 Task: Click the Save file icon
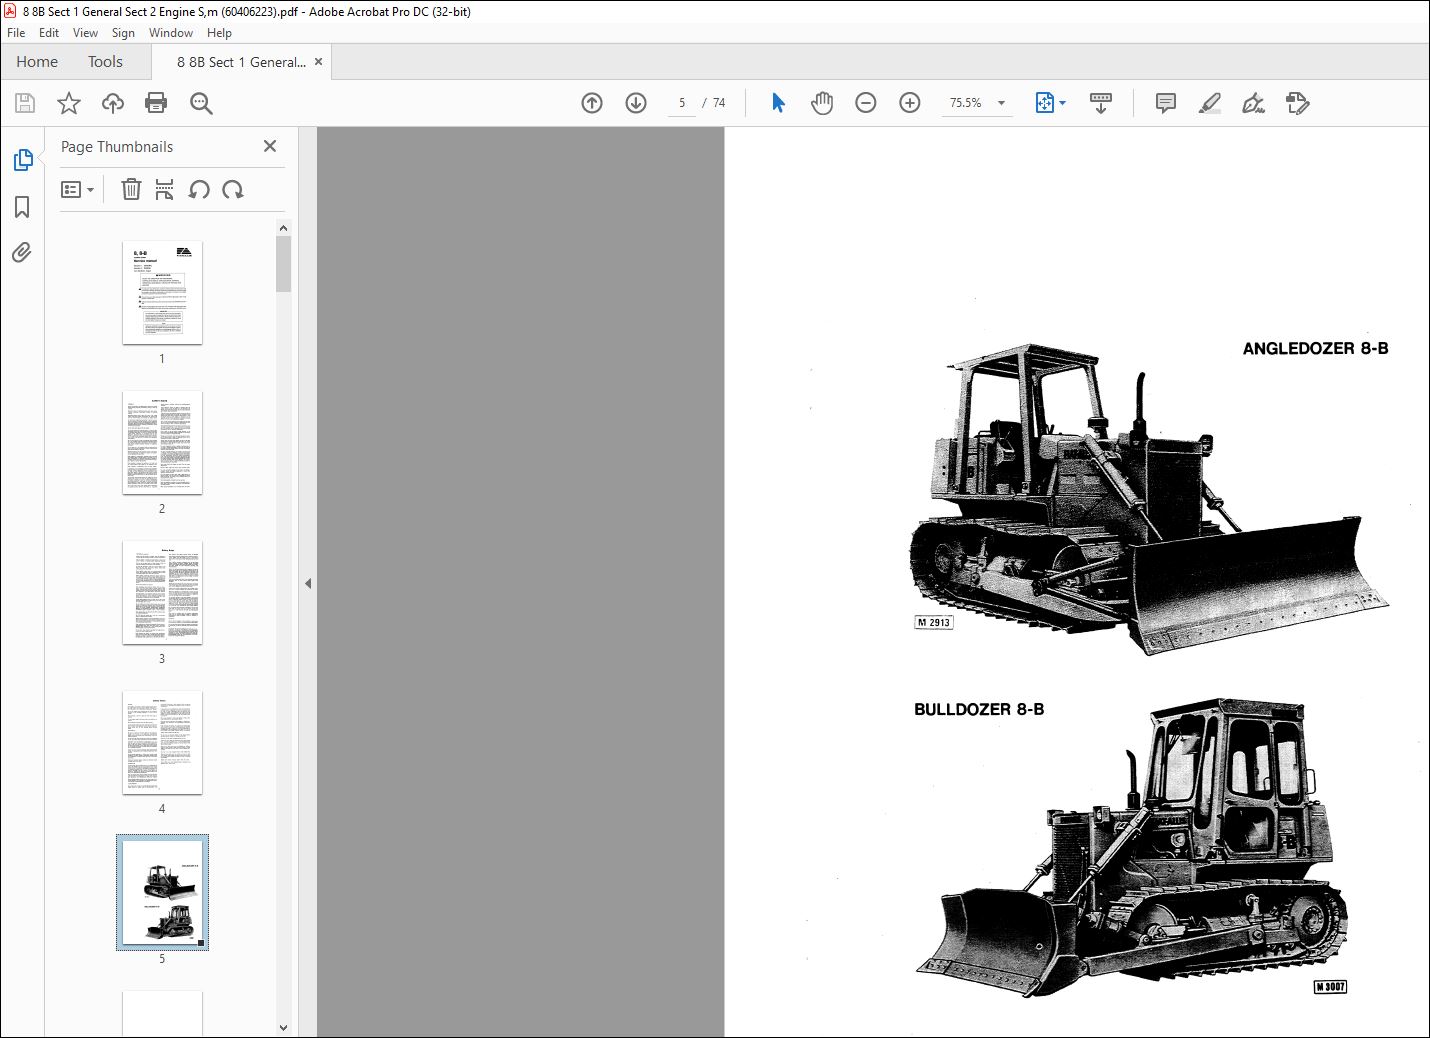(25, 103)
